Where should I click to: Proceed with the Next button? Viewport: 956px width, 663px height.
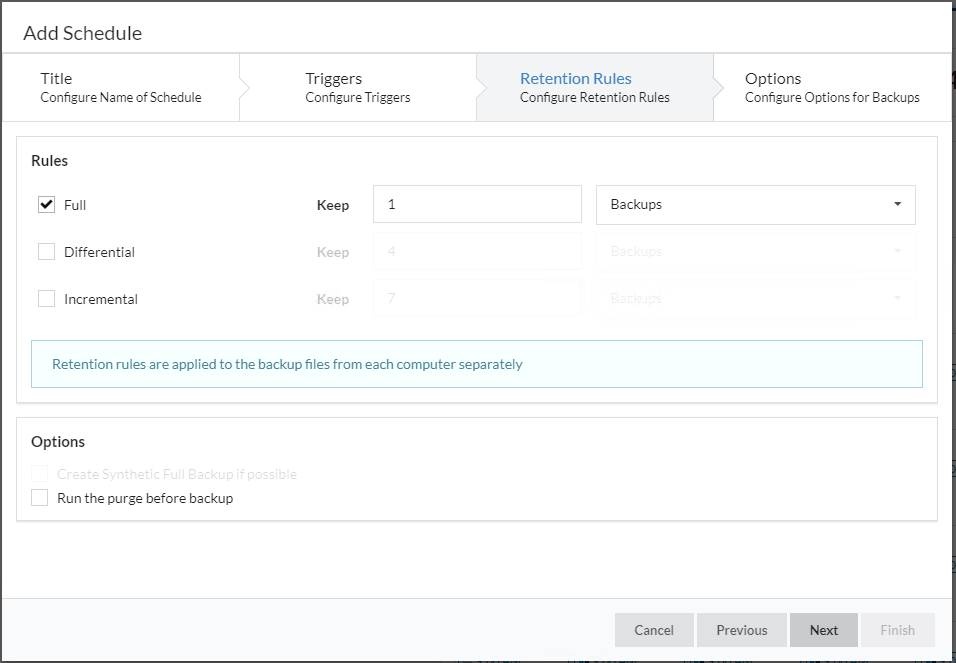(823, 630)
